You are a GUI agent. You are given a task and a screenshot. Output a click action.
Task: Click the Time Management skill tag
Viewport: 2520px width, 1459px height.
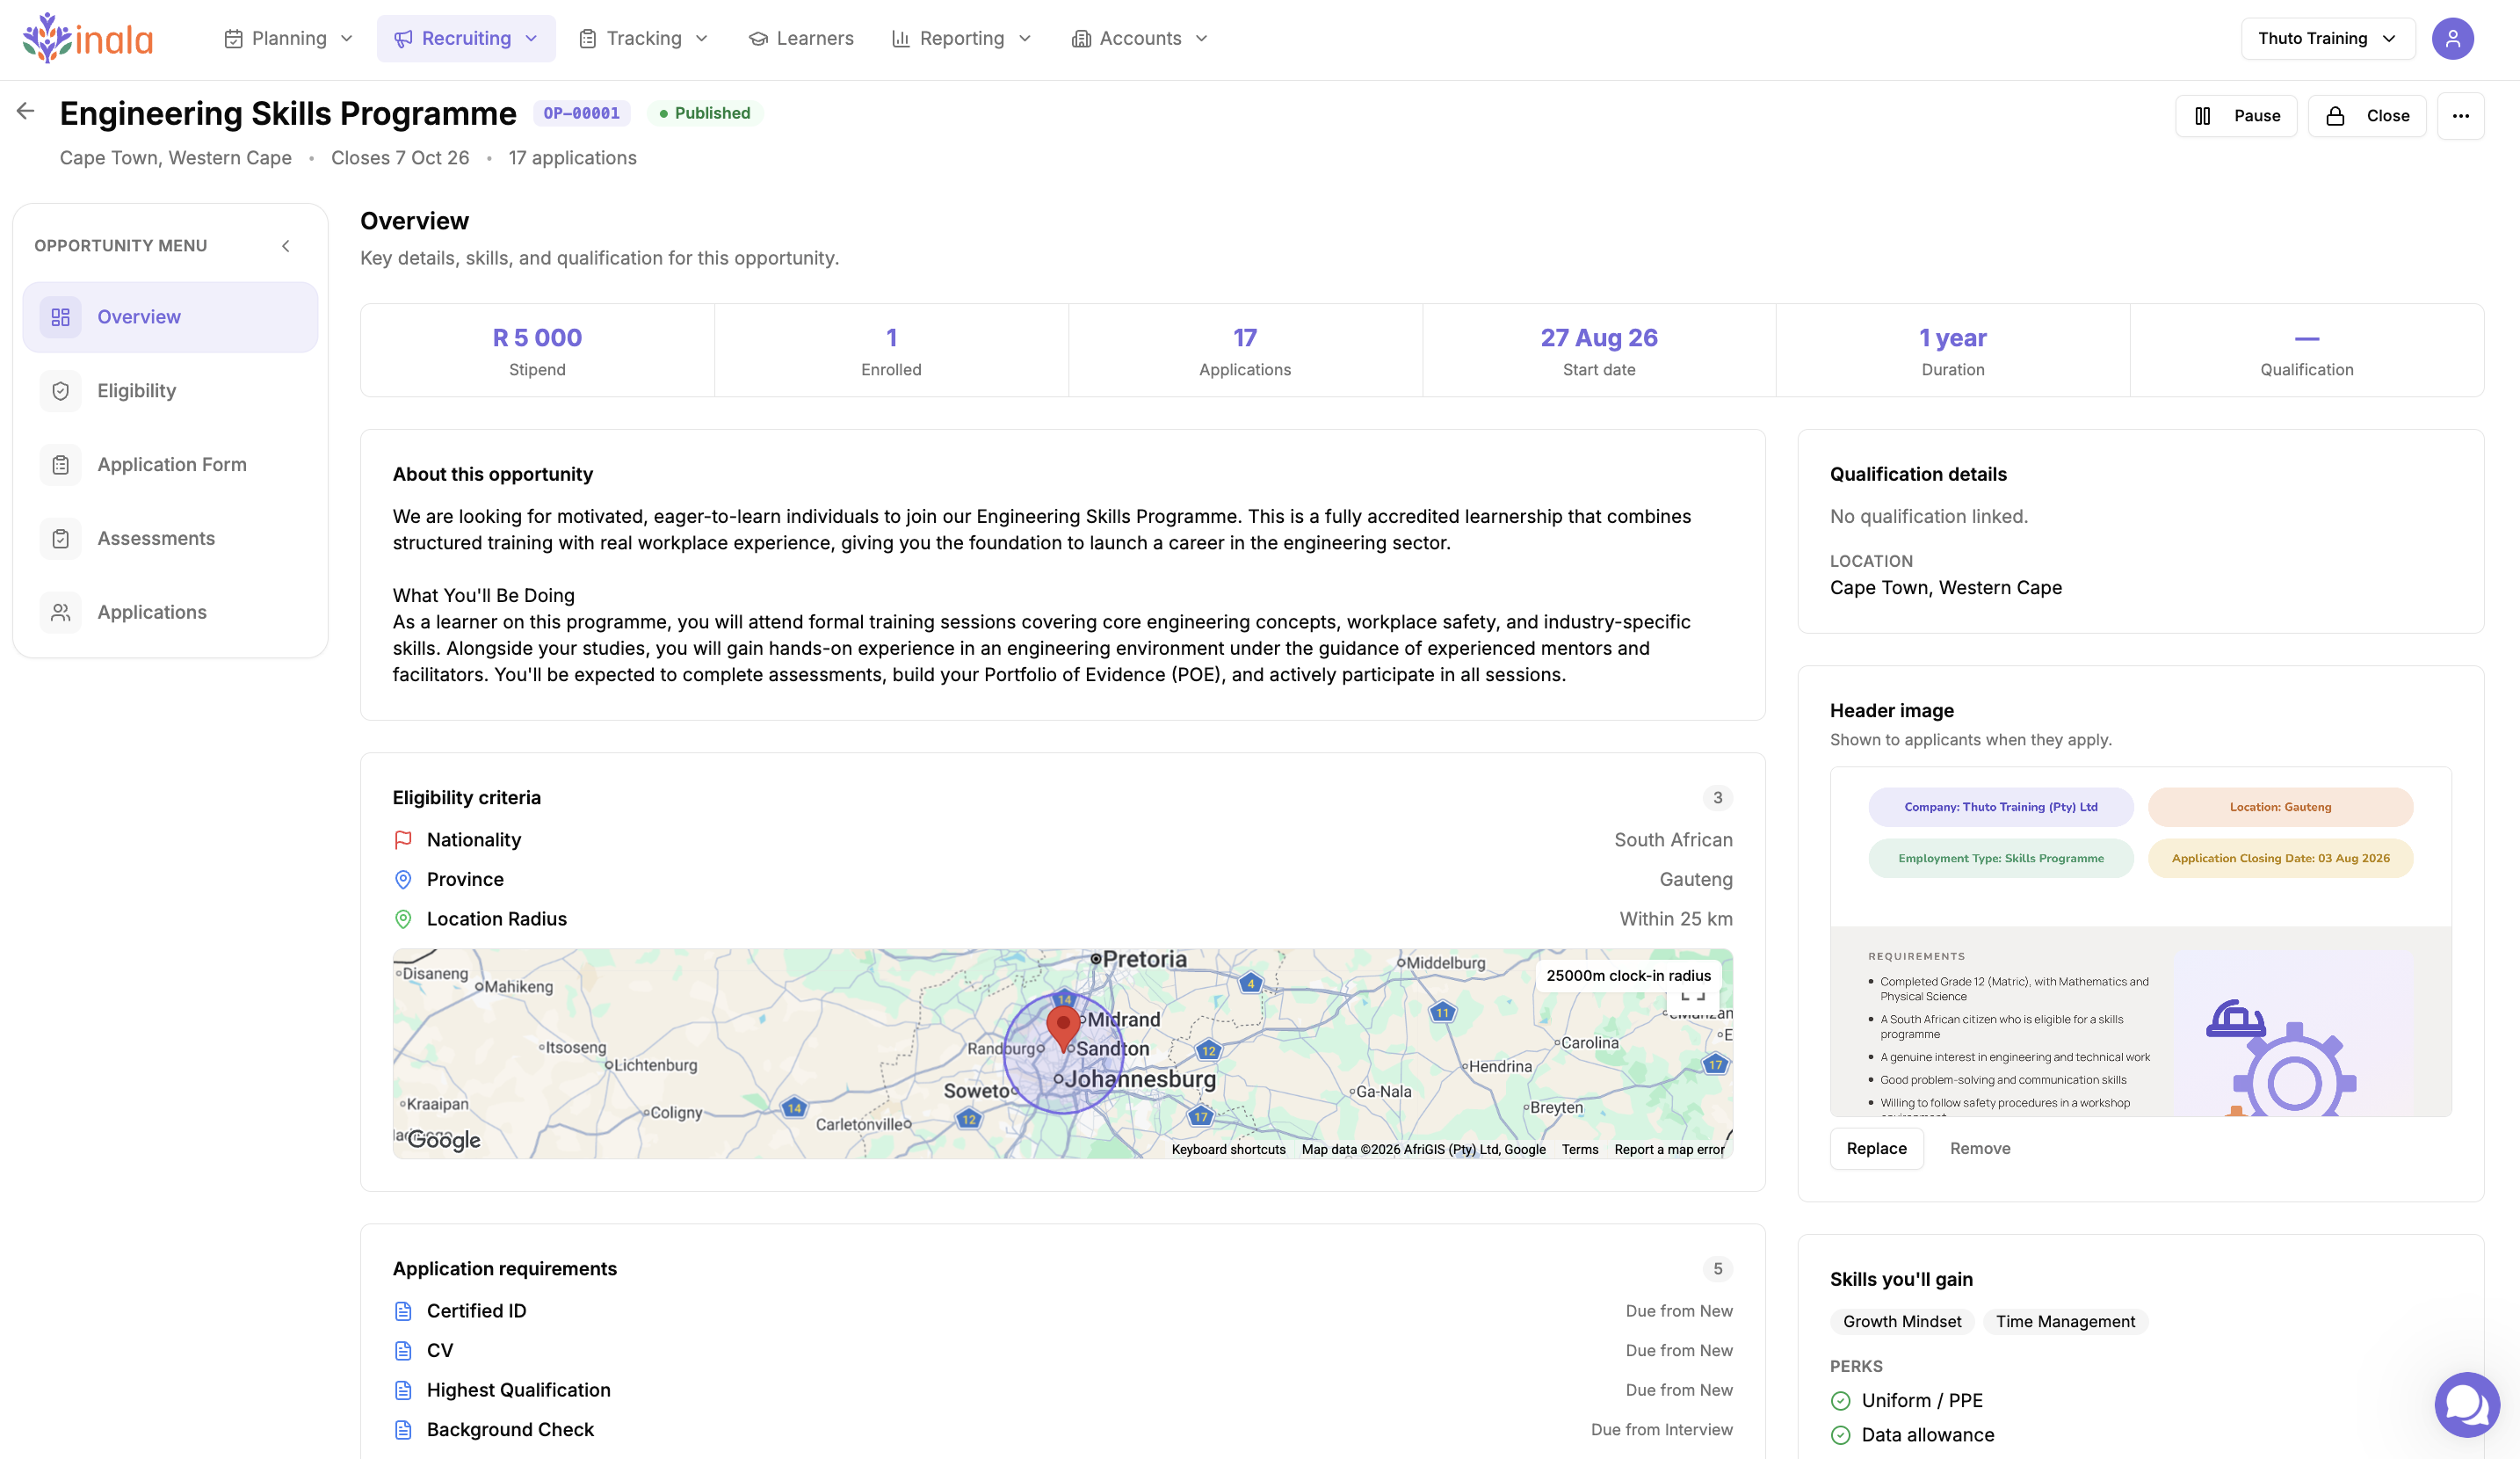pos(2065,1321)
